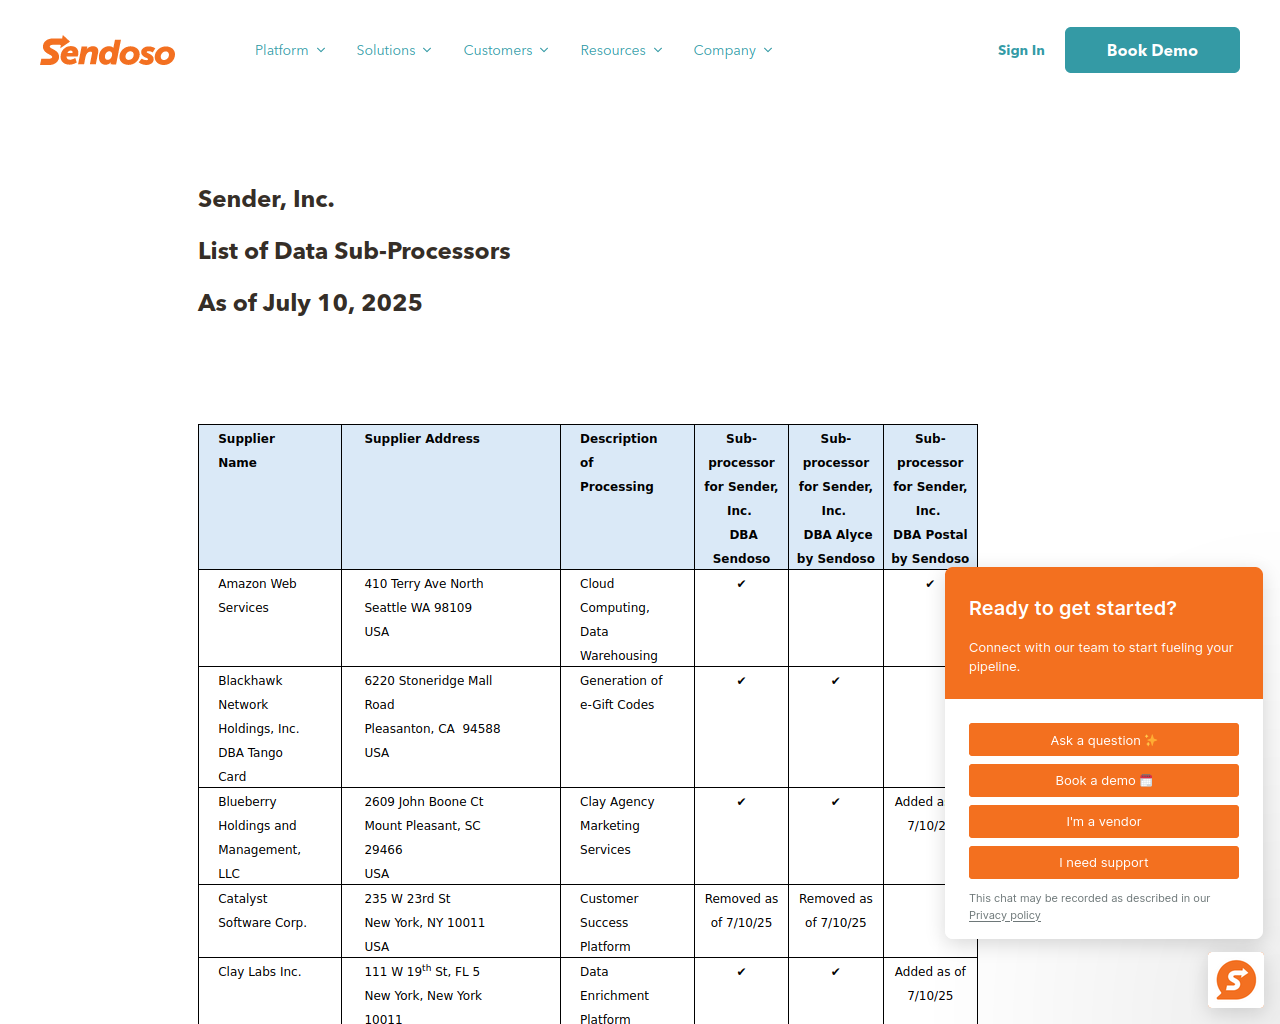Click the Blackhawk Network Holdings supplier cell
The width and height of the screenshot is (1280, 1024).
click(270, 727)
